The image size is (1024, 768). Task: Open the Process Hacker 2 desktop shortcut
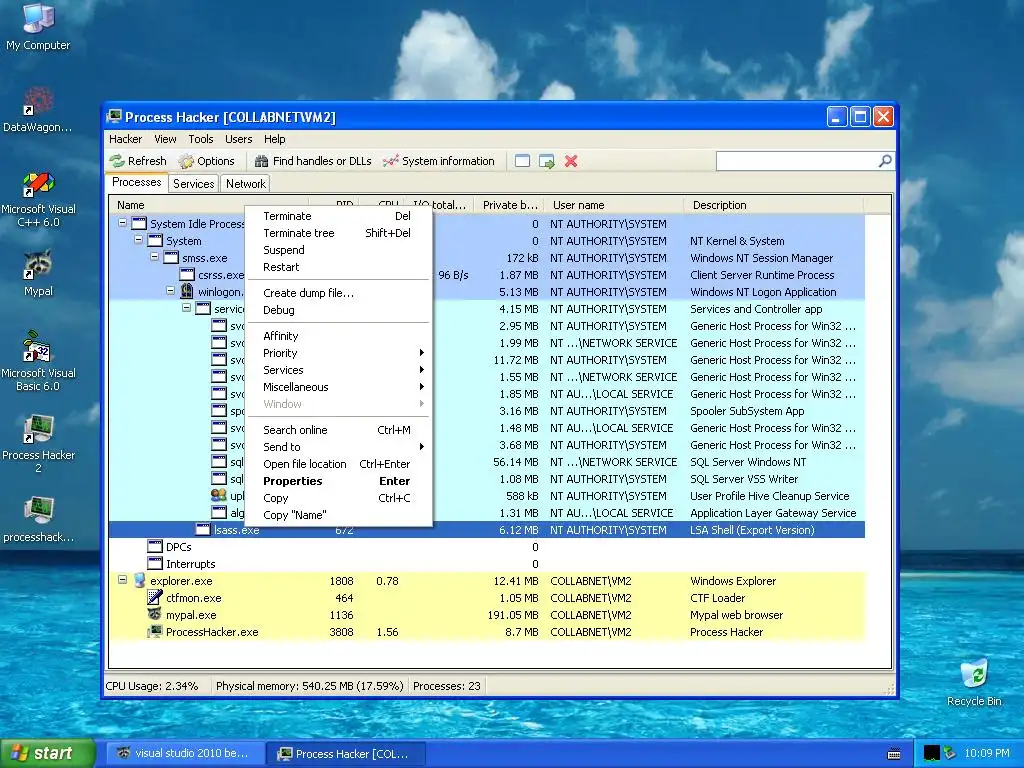tap(38, 444)
